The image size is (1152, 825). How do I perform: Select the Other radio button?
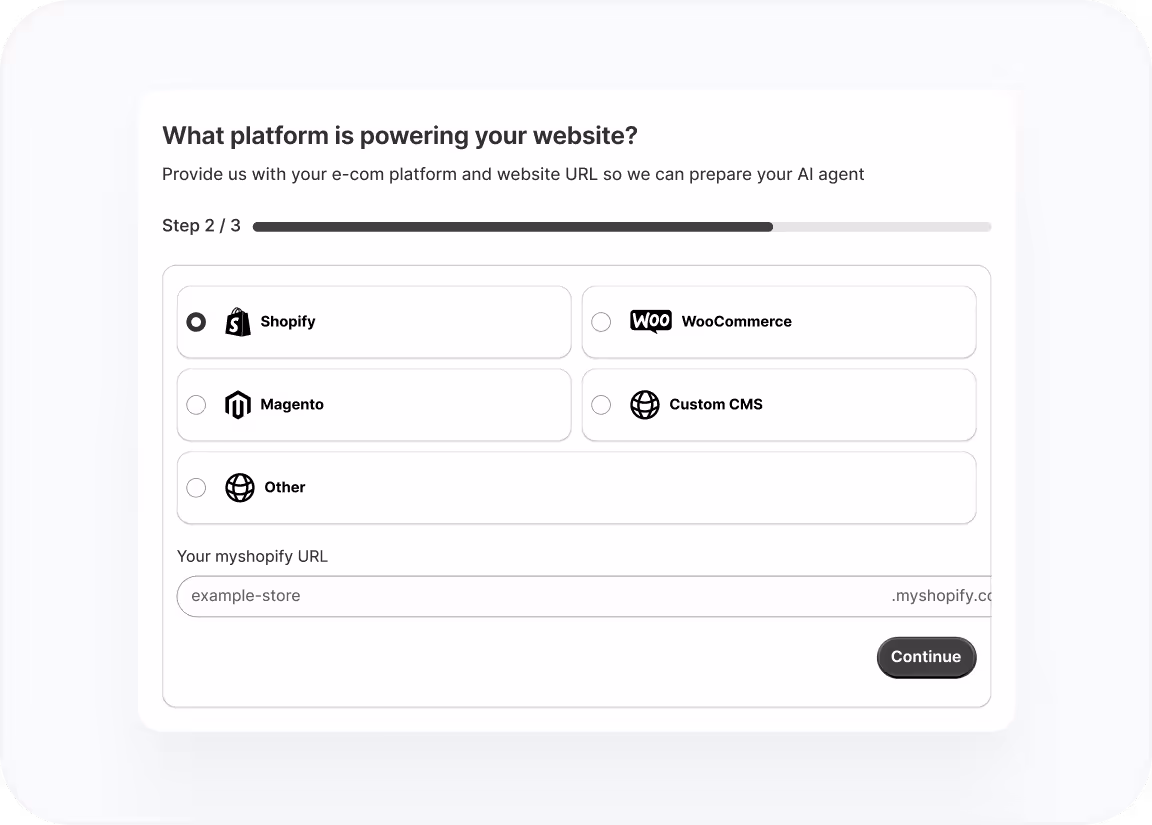point(196,487)
